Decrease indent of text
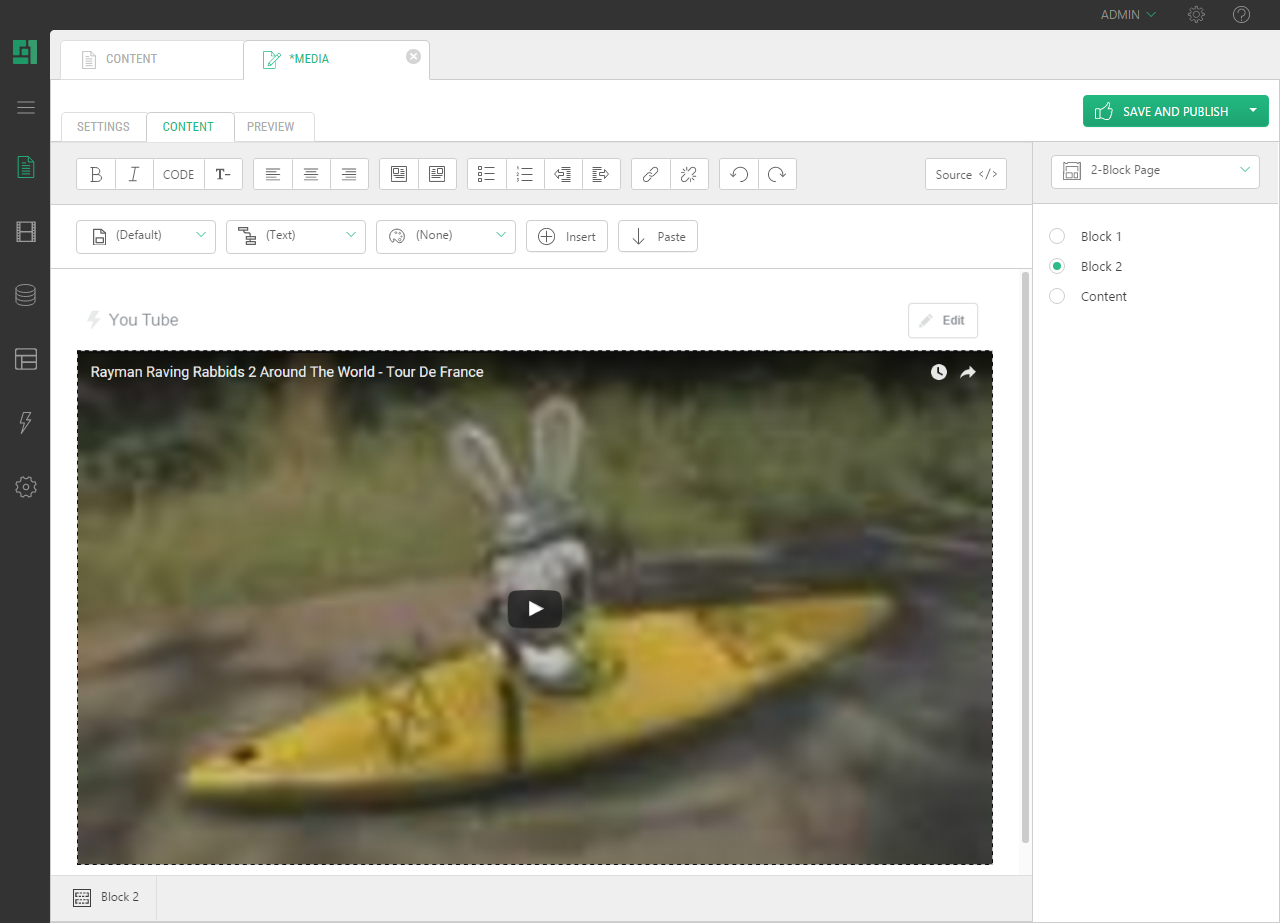Screen dimensions: 1280x923 point(563,174)
